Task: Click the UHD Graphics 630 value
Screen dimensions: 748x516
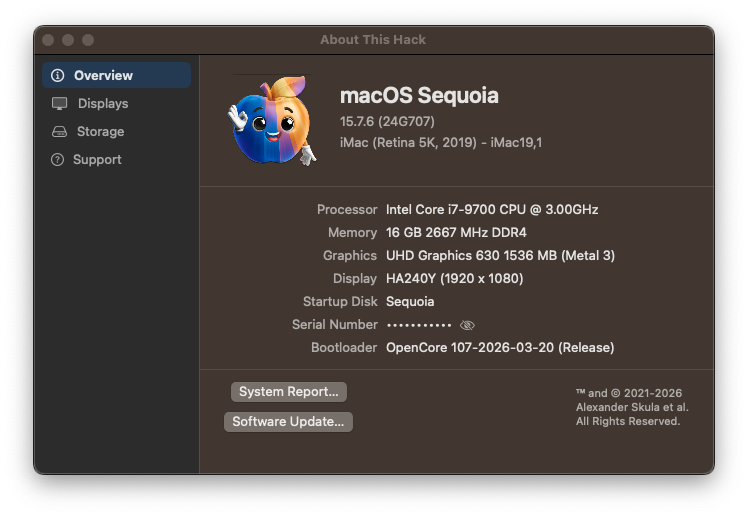Action: pyautogui.click(x=500, y=255)
